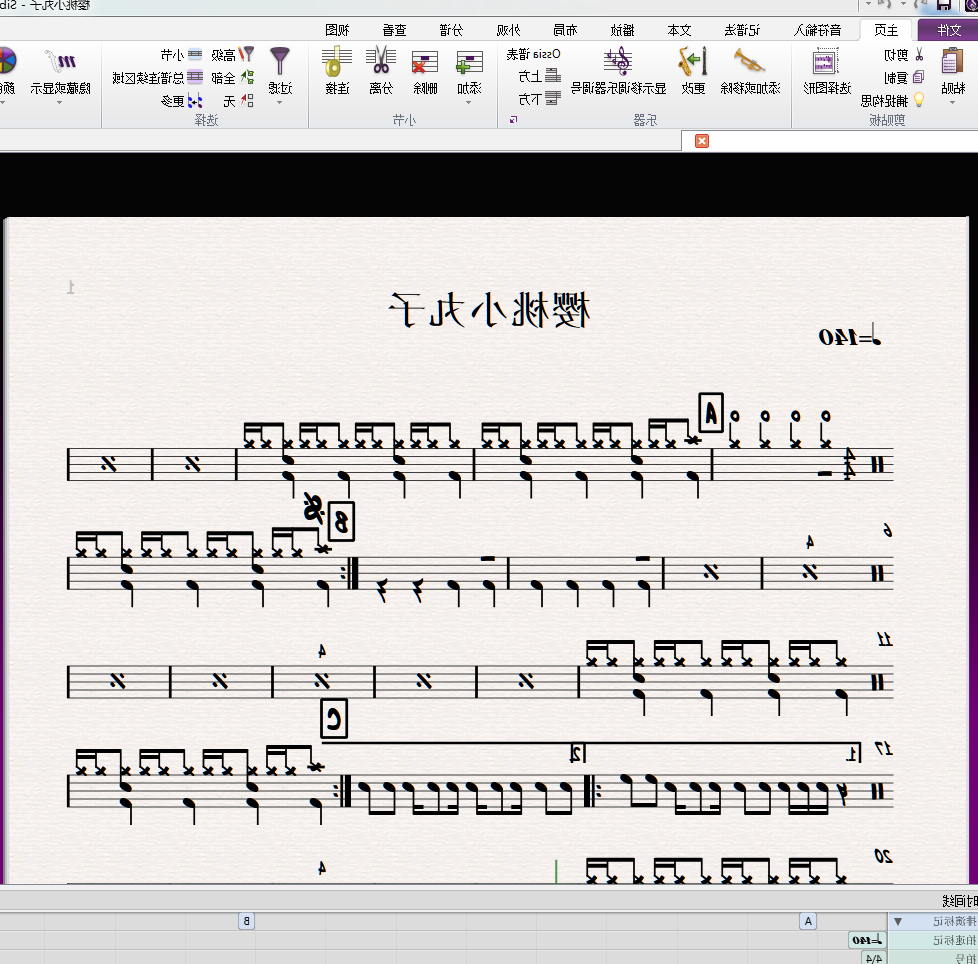978x964 pixels.
Task: Click the Filter (过滤) funnel icon
Action: (x=280, y=61)
